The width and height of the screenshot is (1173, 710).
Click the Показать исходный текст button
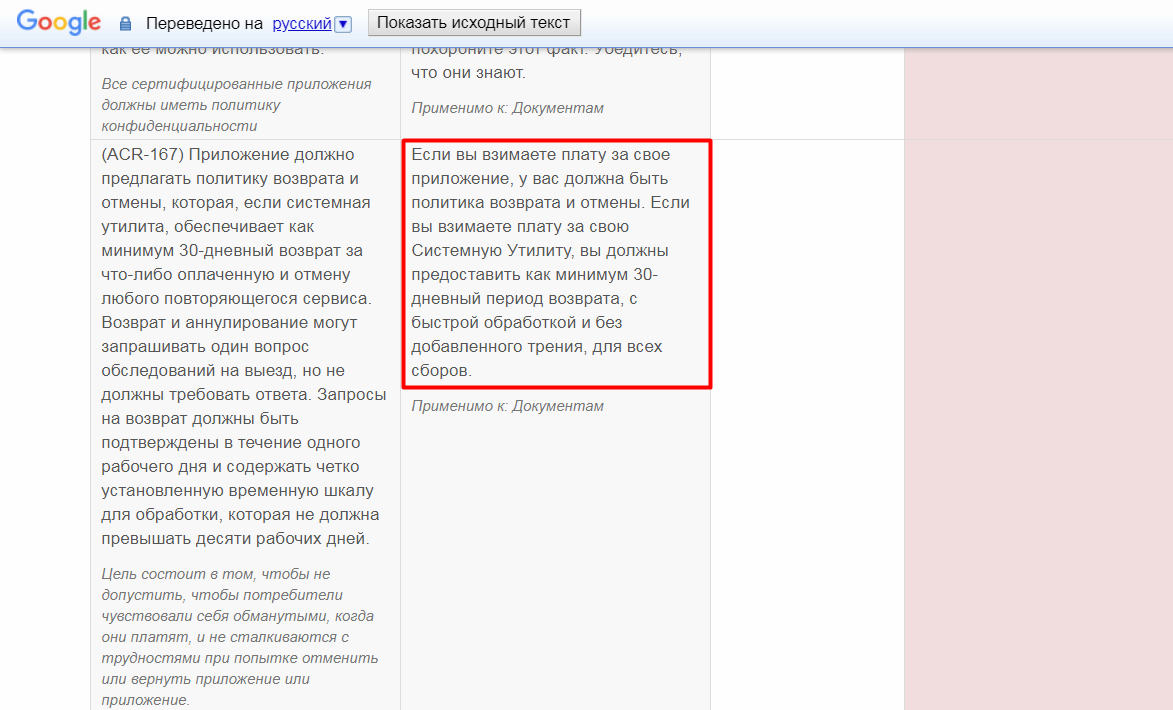tap(474, 22)
